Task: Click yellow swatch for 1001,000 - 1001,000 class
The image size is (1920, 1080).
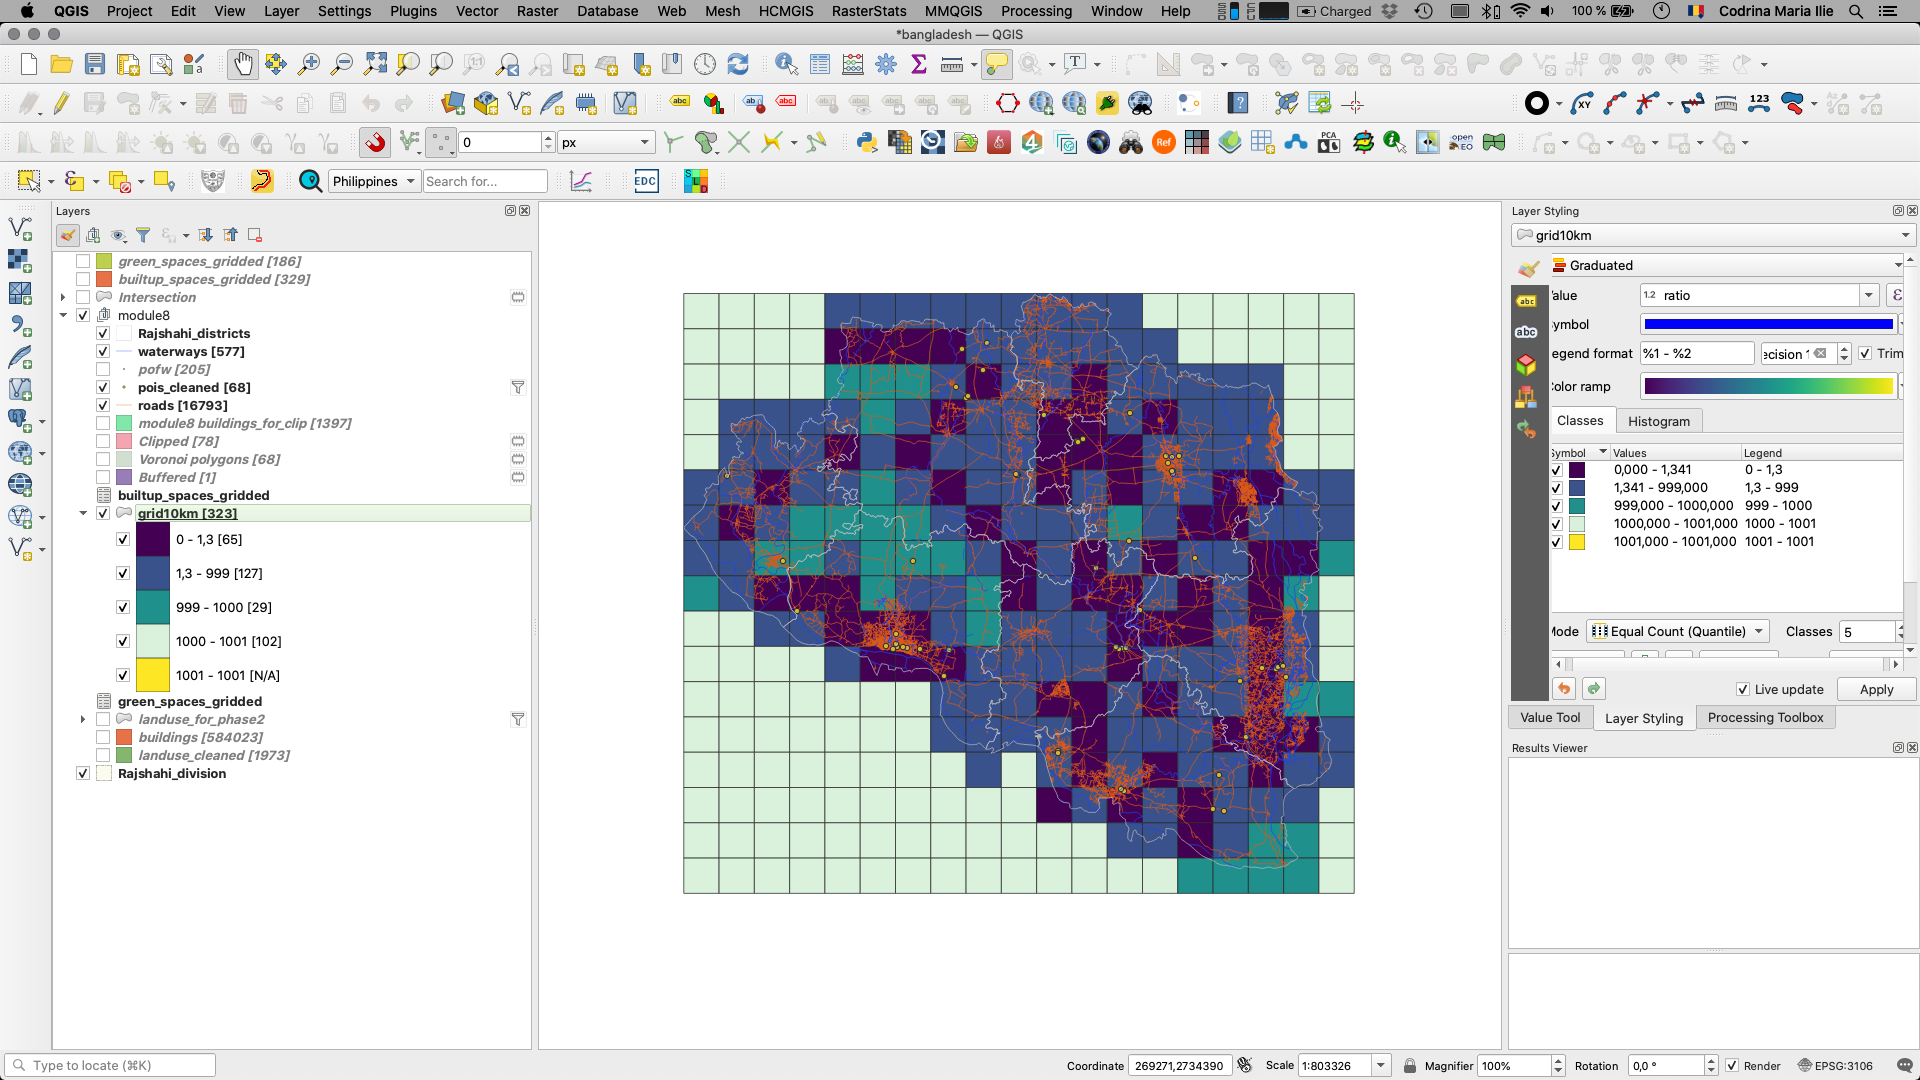Action: click(1577, 542)
